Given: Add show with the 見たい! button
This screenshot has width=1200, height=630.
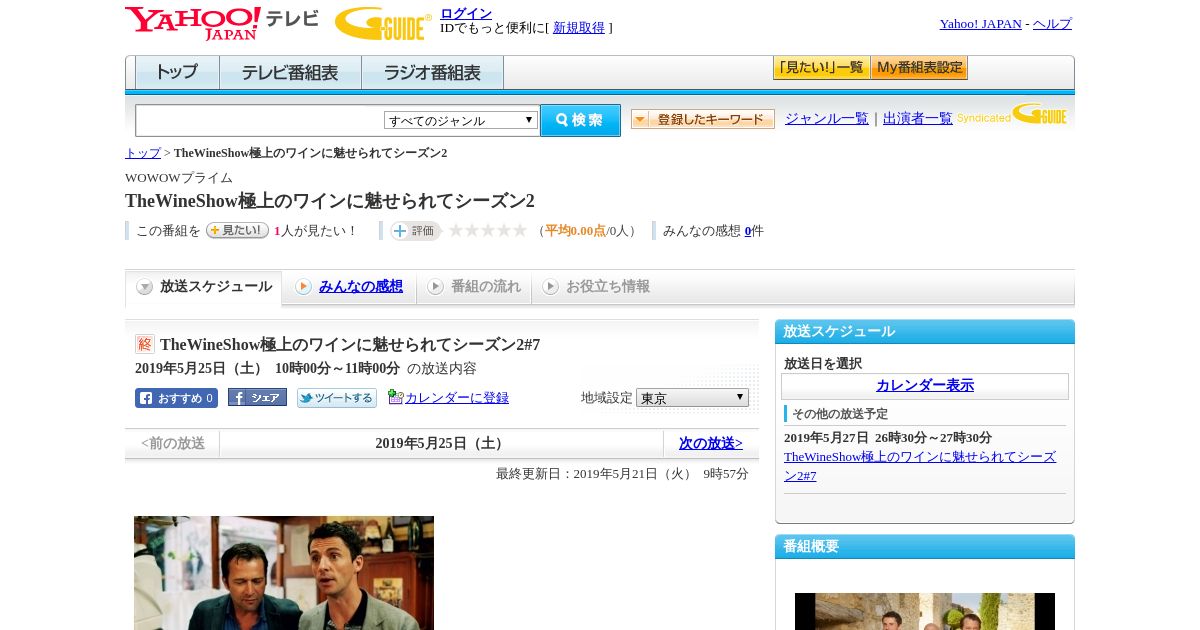Looking at the screenshot, I should coord(237,230).
